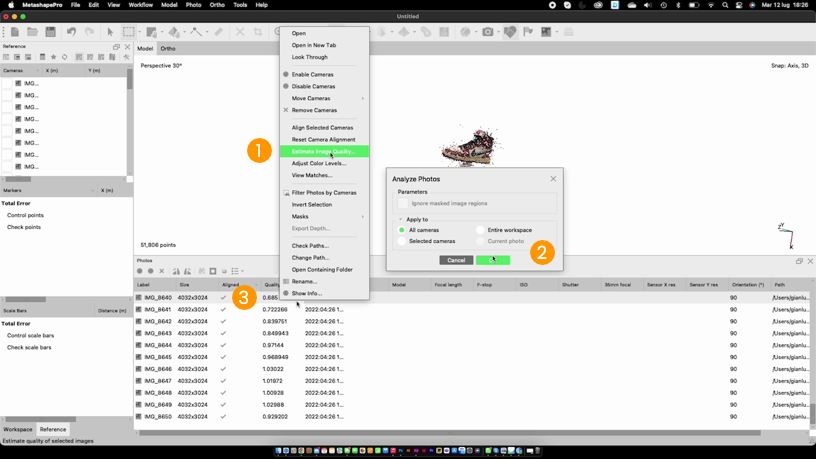Choose the Selected cameras radio option
The width and height of the screenshot is (816, 459).
click(x=403, y=241)
